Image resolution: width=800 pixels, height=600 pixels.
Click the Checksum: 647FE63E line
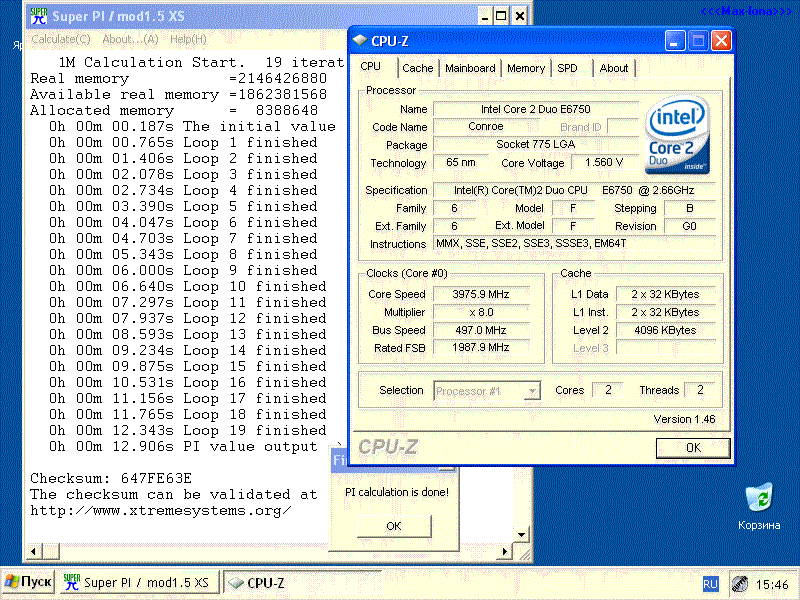[111, 478]
